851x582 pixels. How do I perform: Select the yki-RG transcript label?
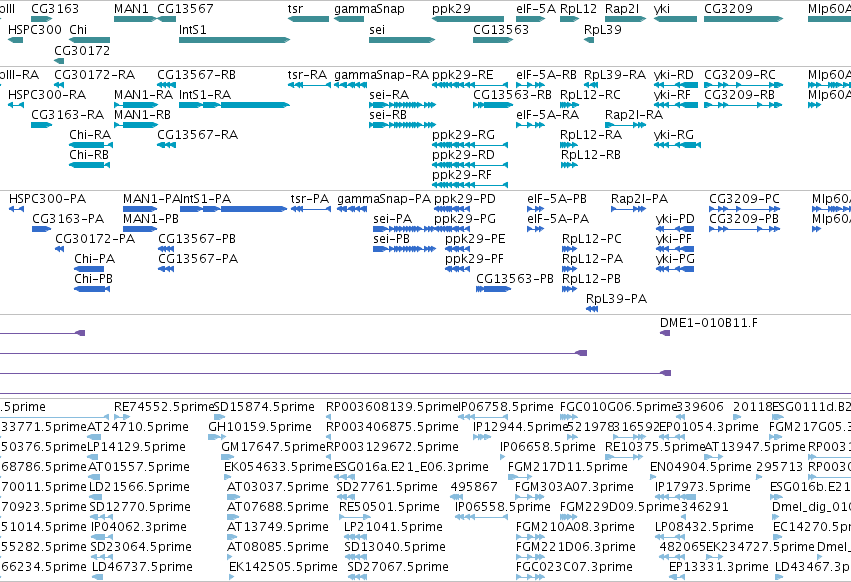[674, 135]
